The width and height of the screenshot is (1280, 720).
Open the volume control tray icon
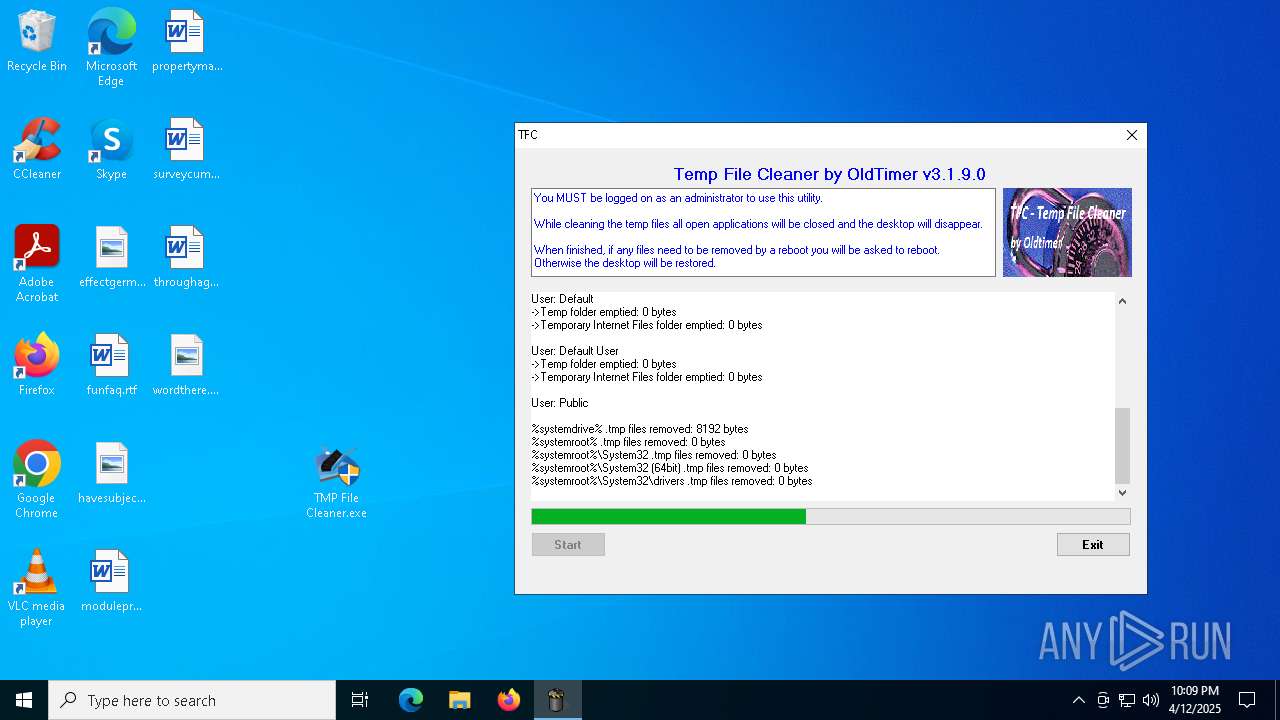(1151, 700)
